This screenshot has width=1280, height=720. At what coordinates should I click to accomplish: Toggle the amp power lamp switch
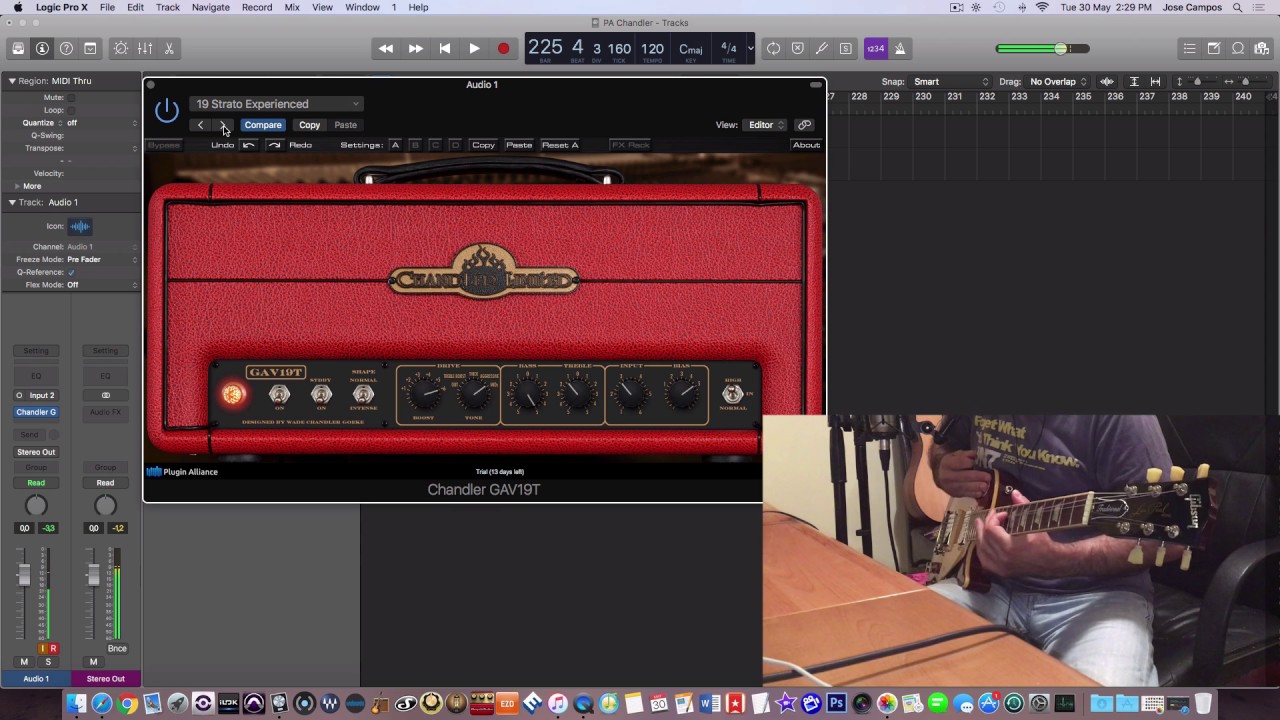233,394
